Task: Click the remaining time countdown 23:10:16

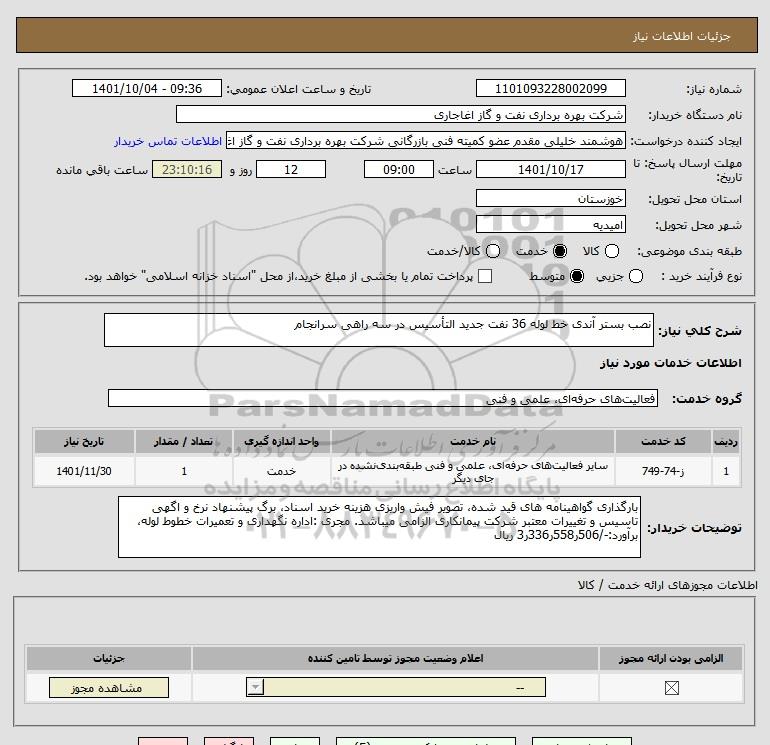Action: (x=187, y=169)
